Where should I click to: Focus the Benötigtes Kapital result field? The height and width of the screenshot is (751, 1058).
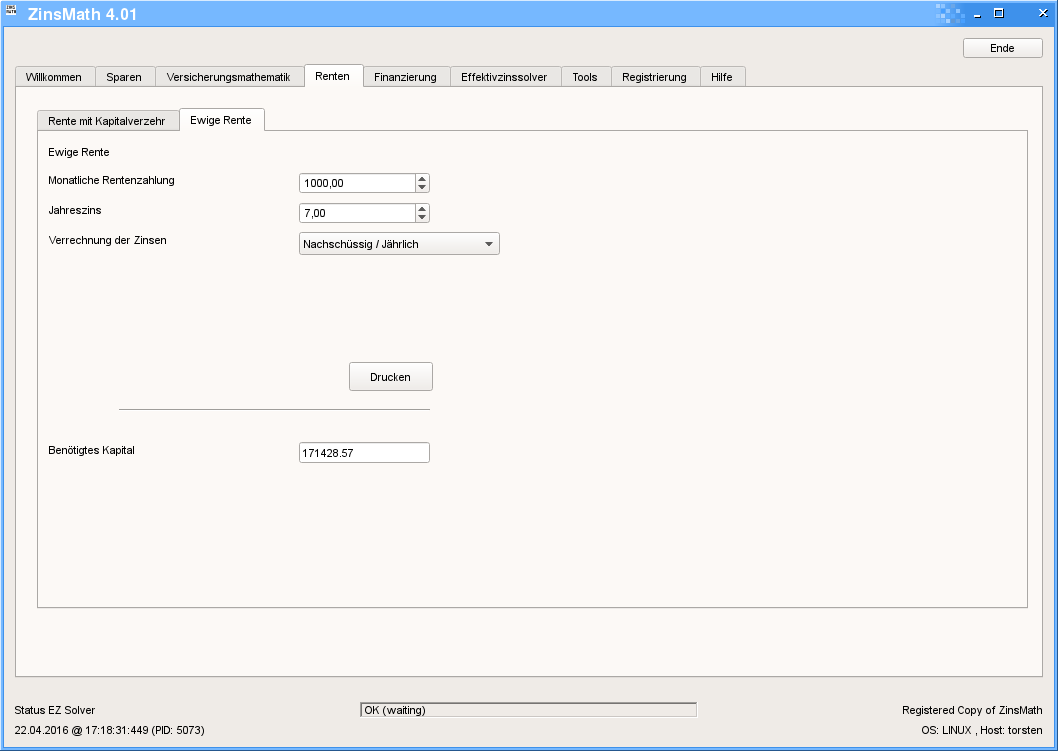[364, 453]
